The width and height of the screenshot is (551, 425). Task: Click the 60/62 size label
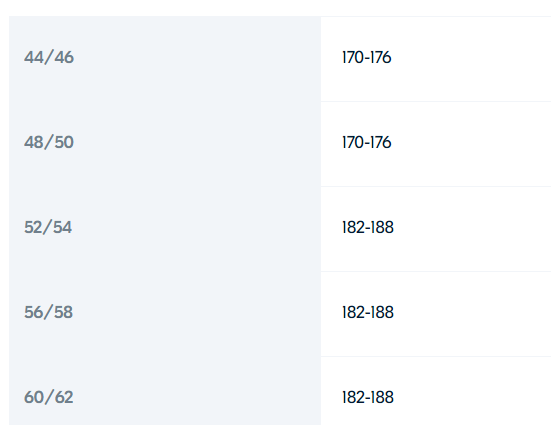[49, 397]
